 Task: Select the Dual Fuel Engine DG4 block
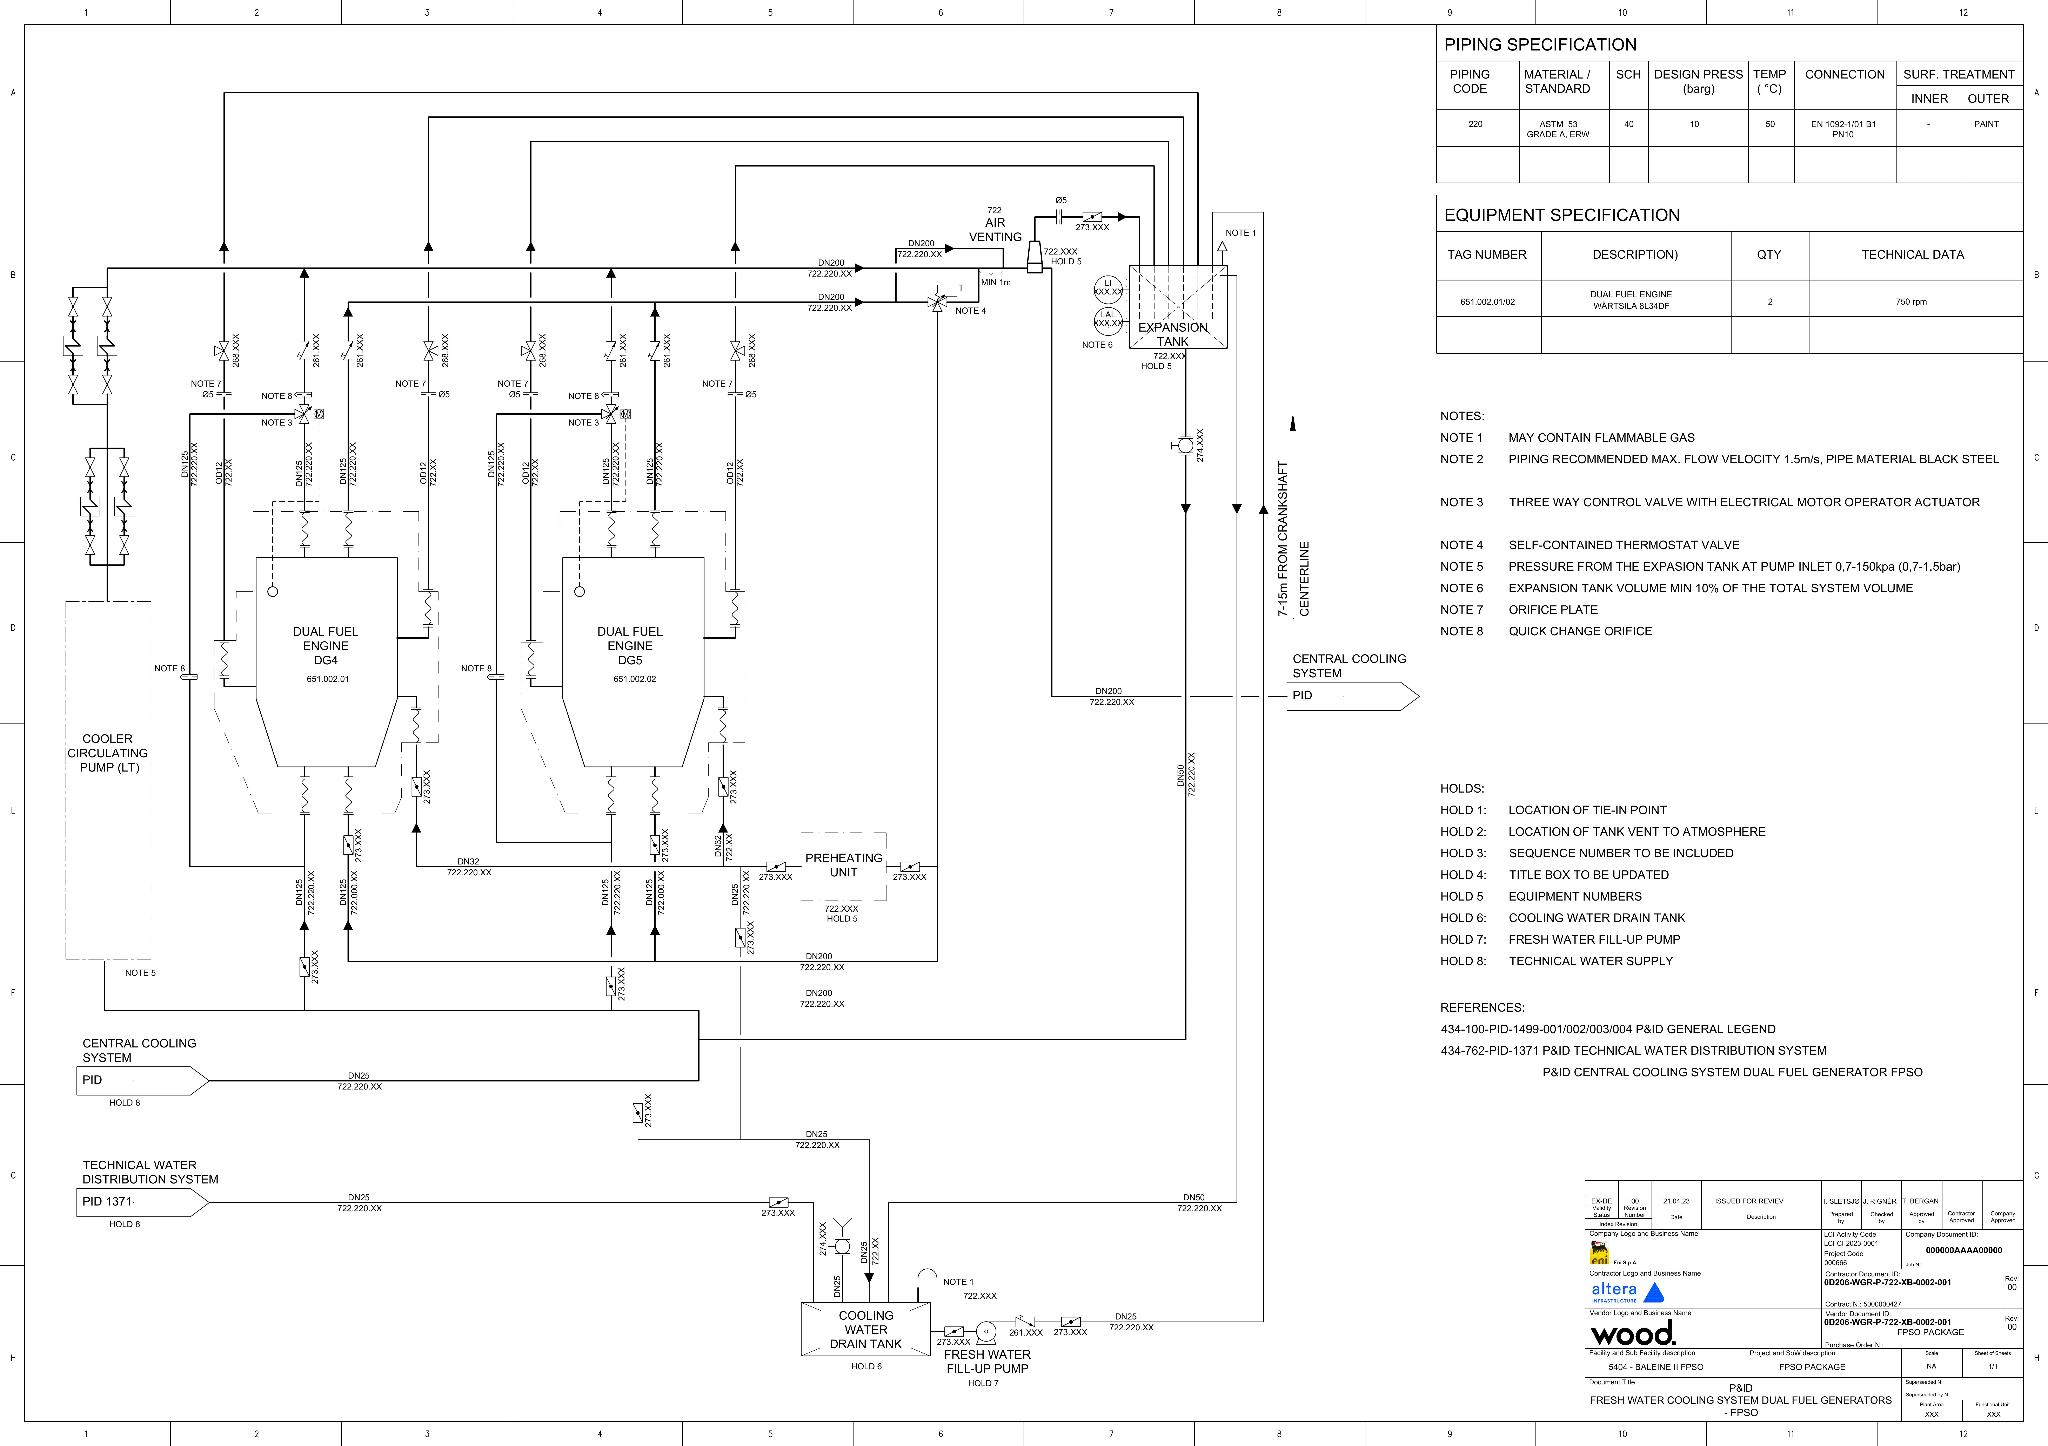click(327, 662)
